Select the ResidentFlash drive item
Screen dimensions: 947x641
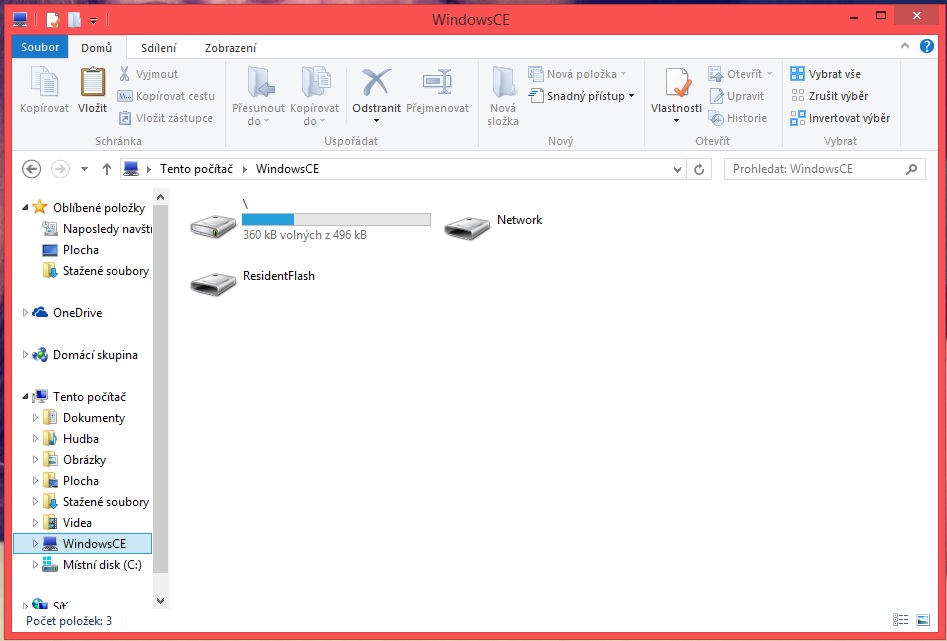(x=252, y=282)
